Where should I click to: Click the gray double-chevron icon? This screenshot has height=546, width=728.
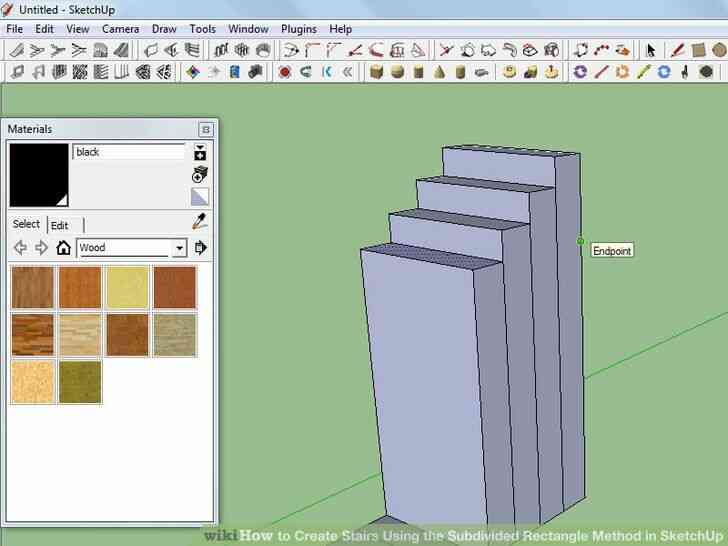point(347,72)
